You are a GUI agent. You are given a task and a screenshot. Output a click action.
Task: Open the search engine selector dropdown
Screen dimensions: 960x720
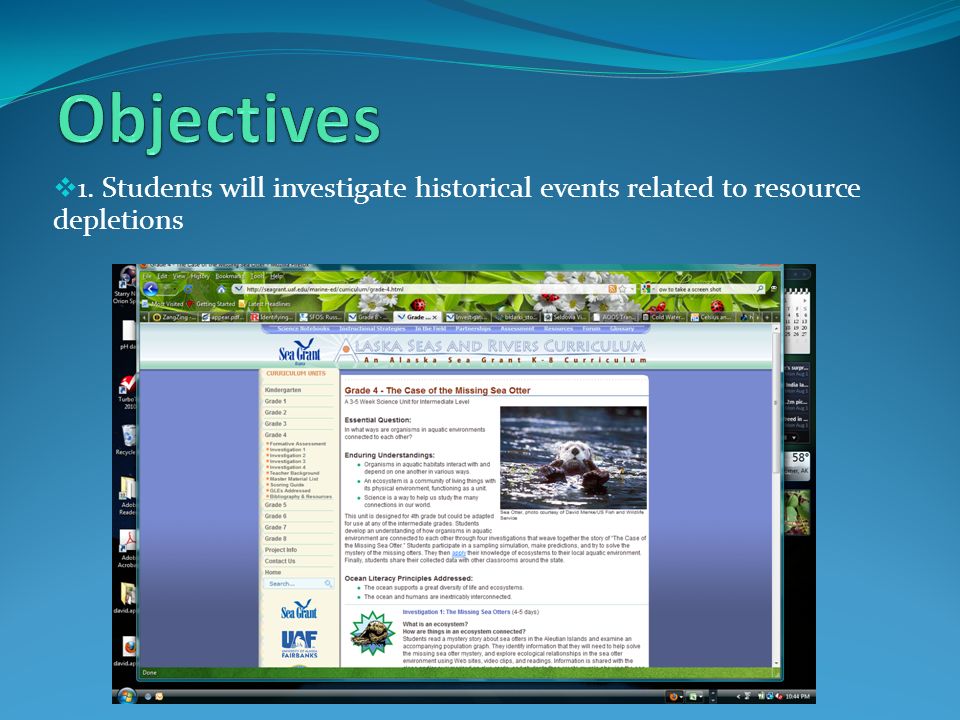point(648,289)
